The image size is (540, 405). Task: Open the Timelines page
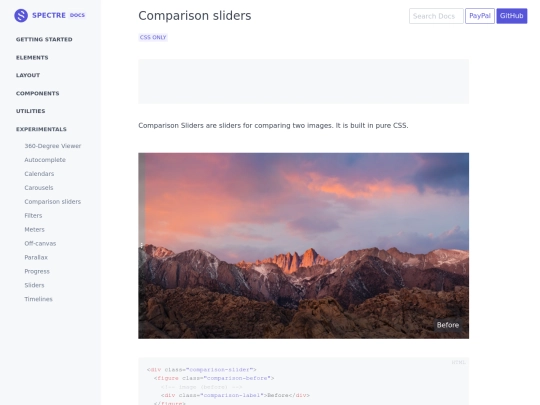pyautogui.click(x=39, y=299)
